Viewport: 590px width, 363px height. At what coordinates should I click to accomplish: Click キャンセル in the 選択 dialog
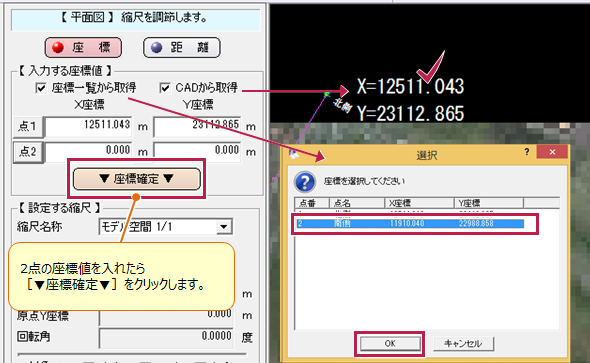point(463,343)
